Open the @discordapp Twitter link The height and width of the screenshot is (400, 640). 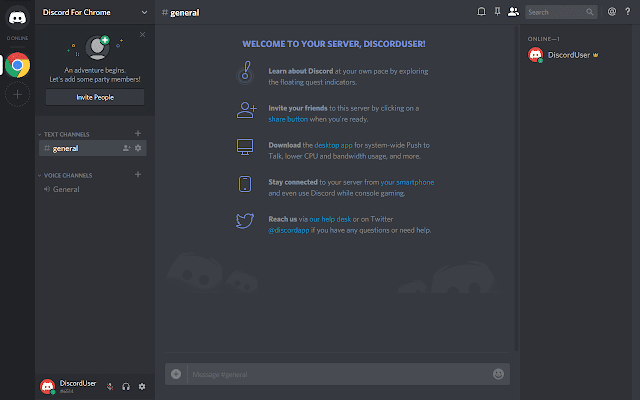(289, 230)
